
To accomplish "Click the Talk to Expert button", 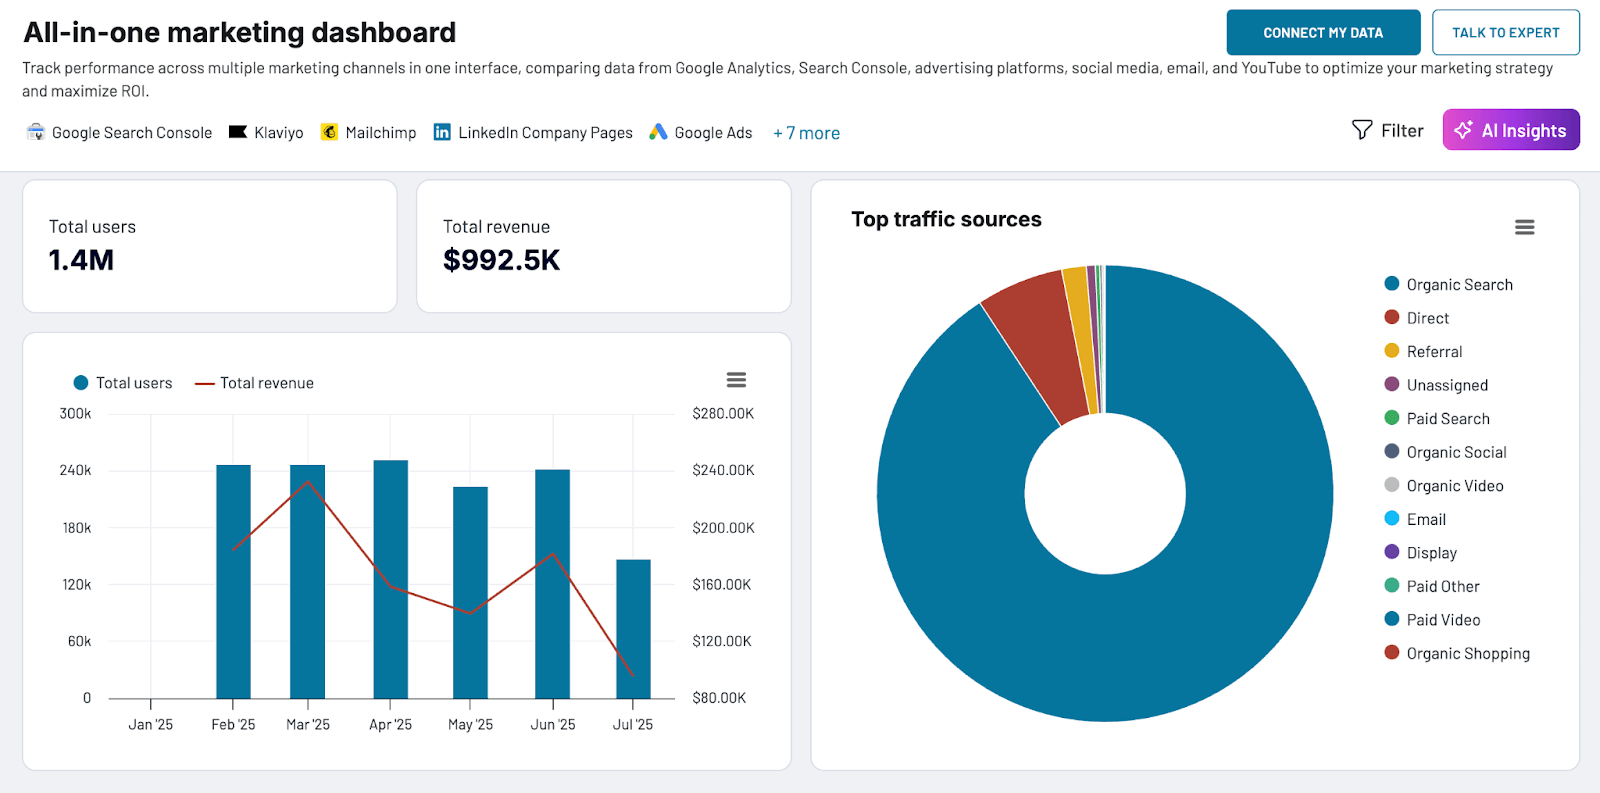I will click(1505, 33).
